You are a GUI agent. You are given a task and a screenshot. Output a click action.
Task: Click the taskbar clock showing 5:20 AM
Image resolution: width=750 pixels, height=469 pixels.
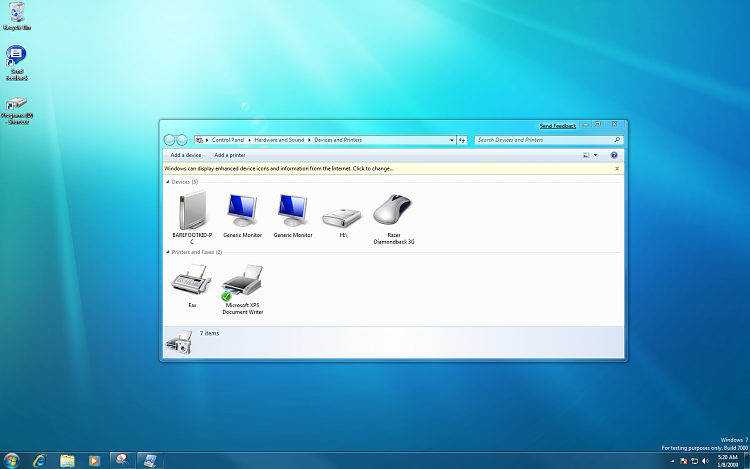coord(728,461)
